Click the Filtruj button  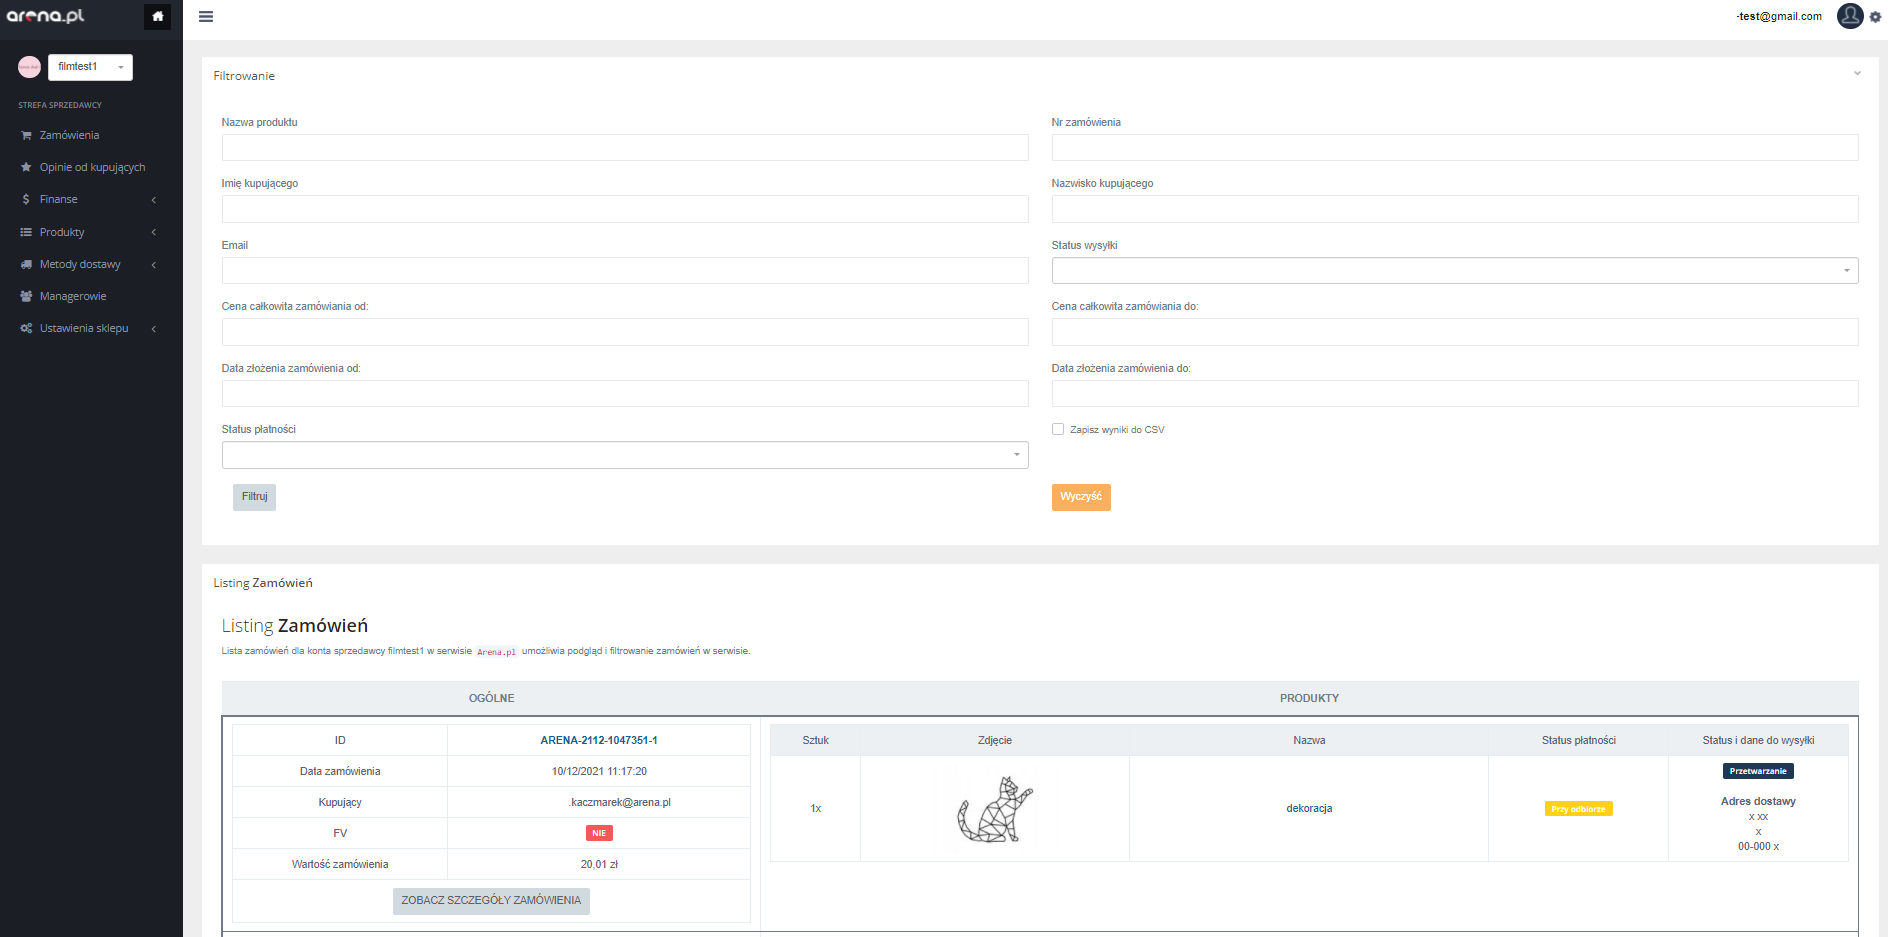coord(254,497)
